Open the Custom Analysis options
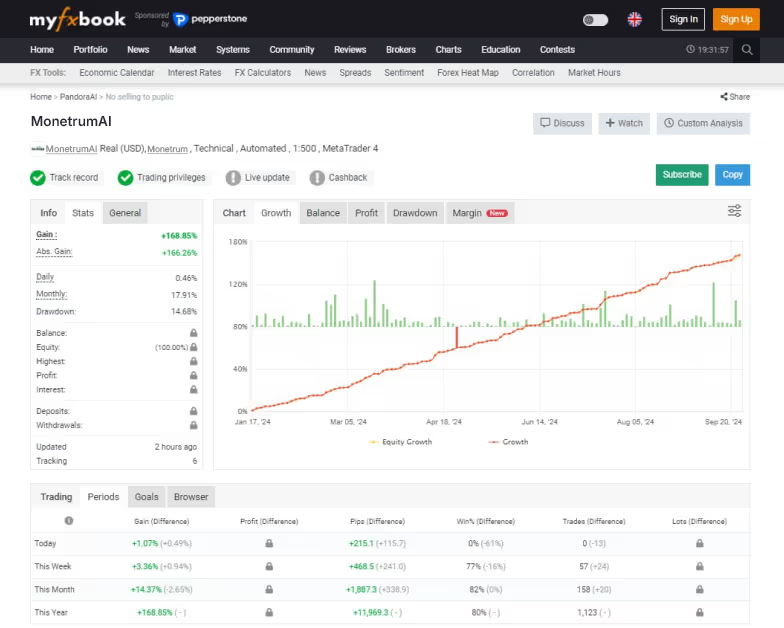This screenshot has width=784, height=628. tap(703, 123)
